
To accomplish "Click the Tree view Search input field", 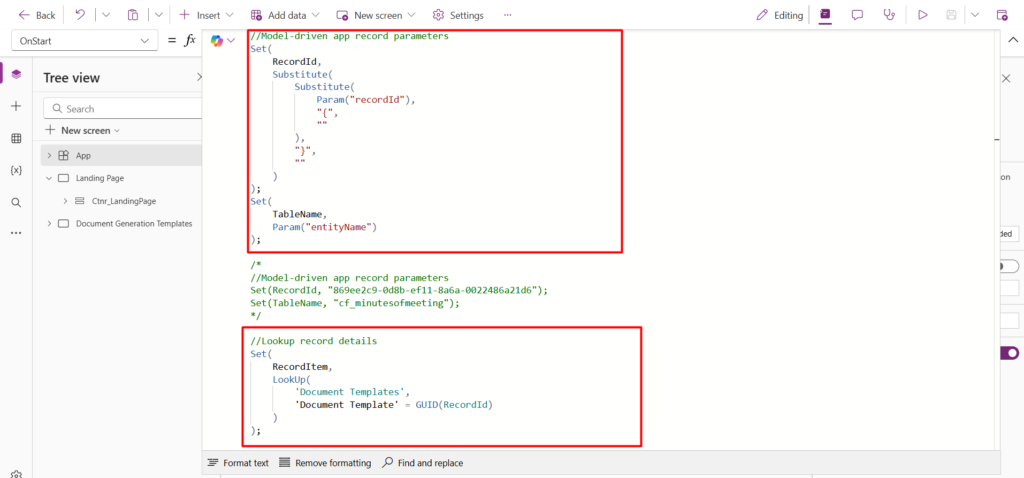I will coord(123,108).
